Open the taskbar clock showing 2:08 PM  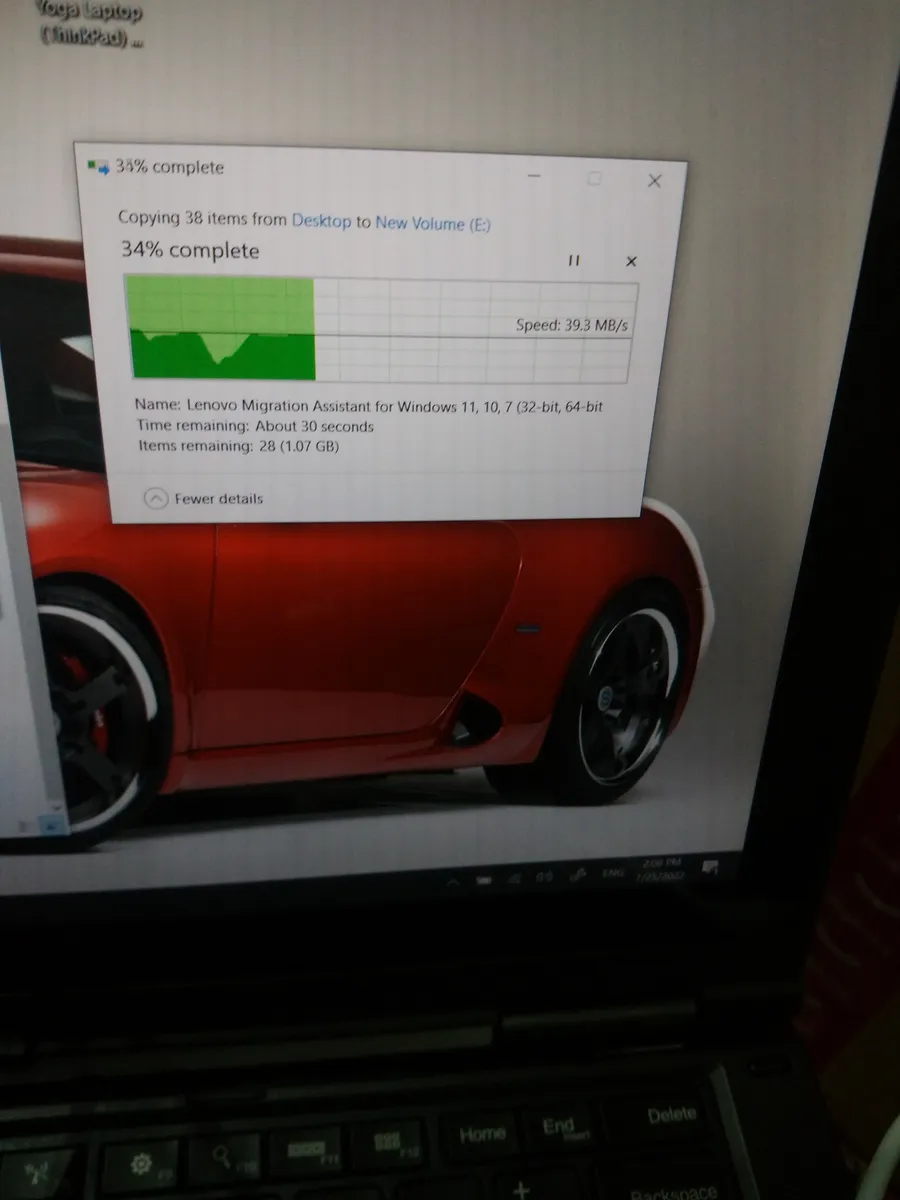pos(660,869)
